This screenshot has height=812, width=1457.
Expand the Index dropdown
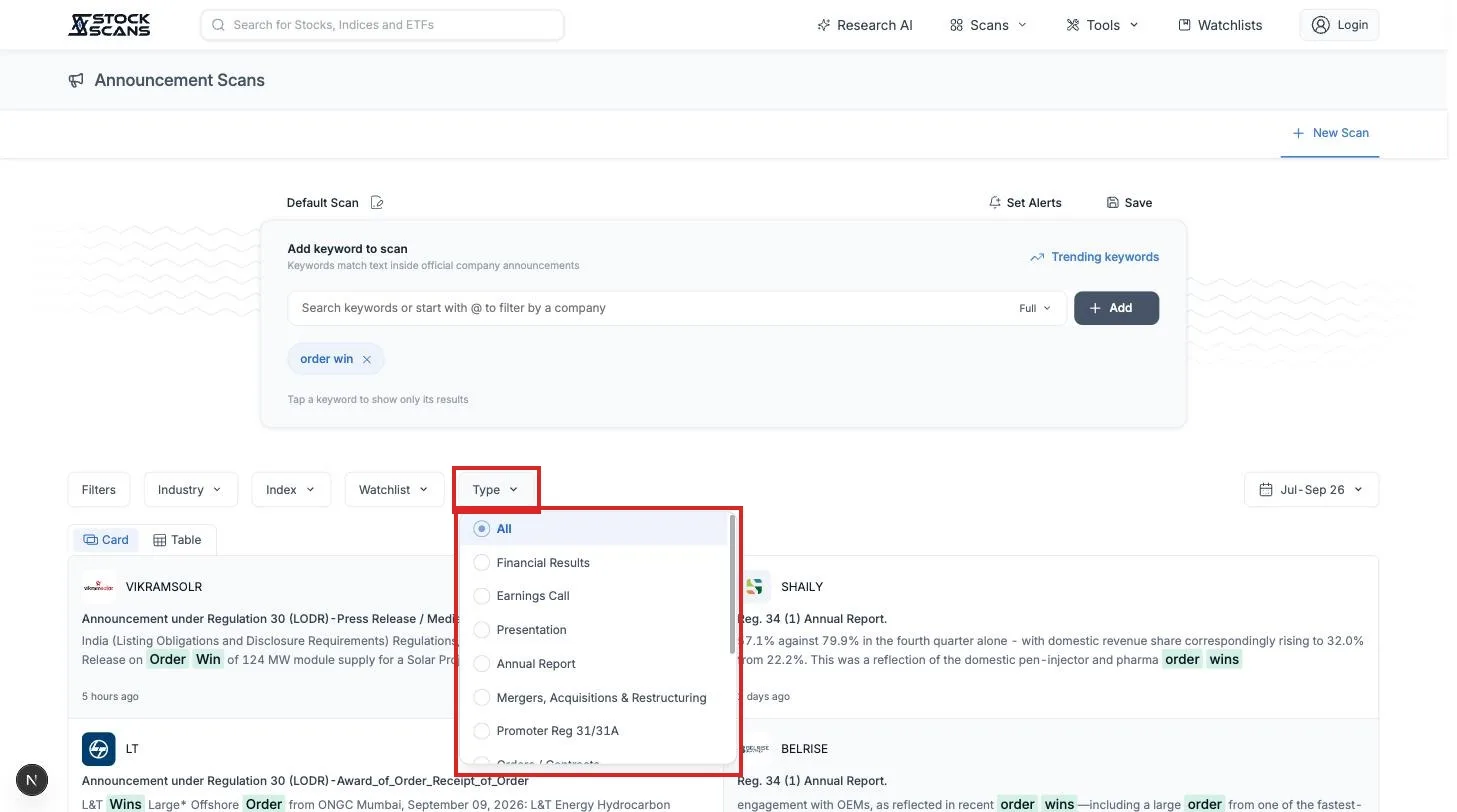[x=290, y=490]
